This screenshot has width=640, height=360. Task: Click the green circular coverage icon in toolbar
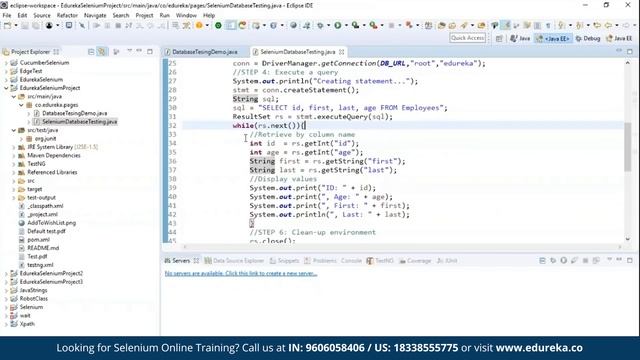pyautogui.click(x=218, y=25)
